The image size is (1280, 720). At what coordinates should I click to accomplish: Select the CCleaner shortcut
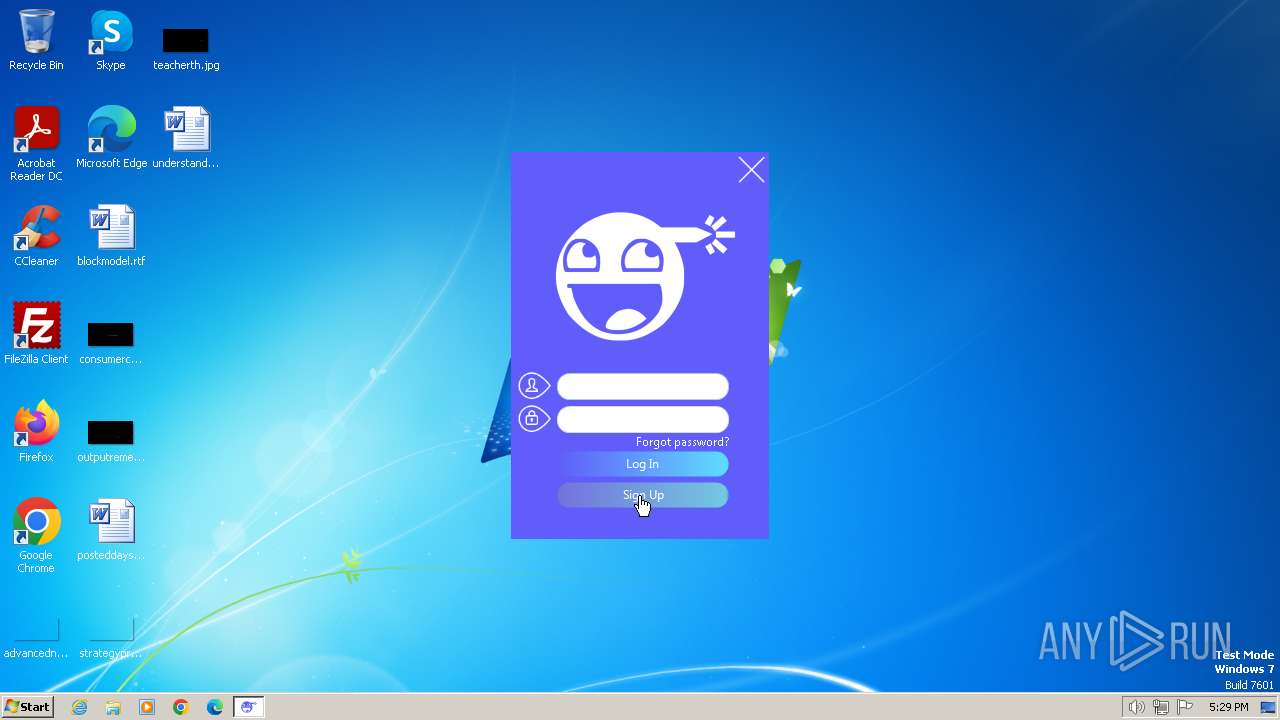(36, 236)
